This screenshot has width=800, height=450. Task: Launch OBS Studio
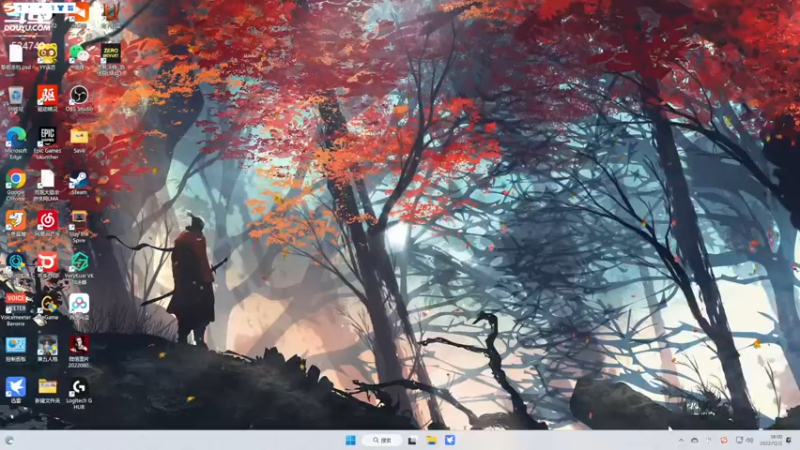(x=79, y=96)
